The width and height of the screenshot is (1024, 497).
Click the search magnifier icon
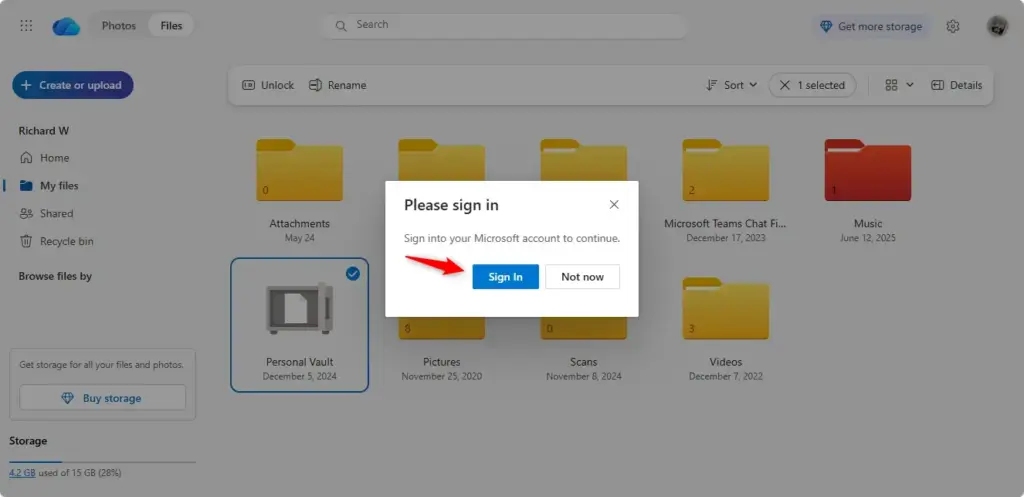coord(340,25)
